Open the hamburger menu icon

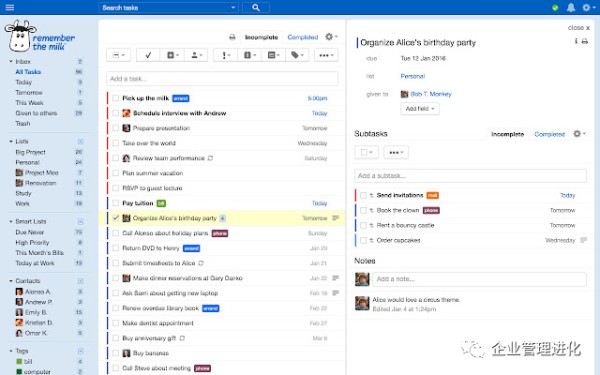tap(10, 7)
